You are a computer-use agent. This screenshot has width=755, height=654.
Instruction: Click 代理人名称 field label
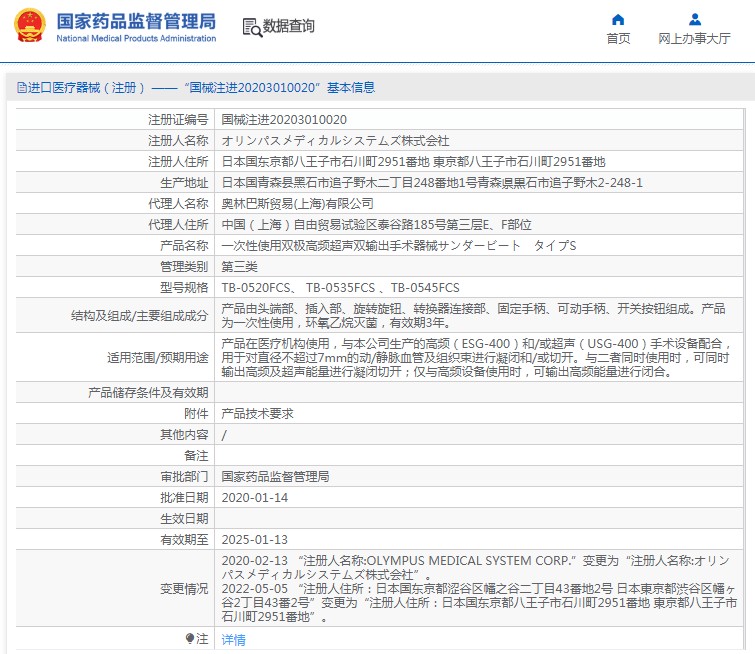tap(178, 204)
